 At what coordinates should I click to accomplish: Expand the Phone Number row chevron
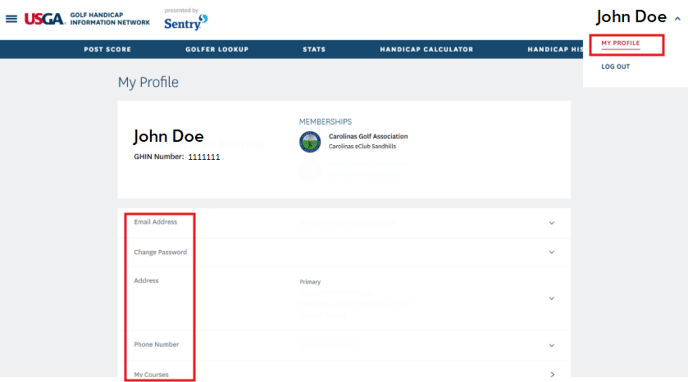(x=552, y=346)
